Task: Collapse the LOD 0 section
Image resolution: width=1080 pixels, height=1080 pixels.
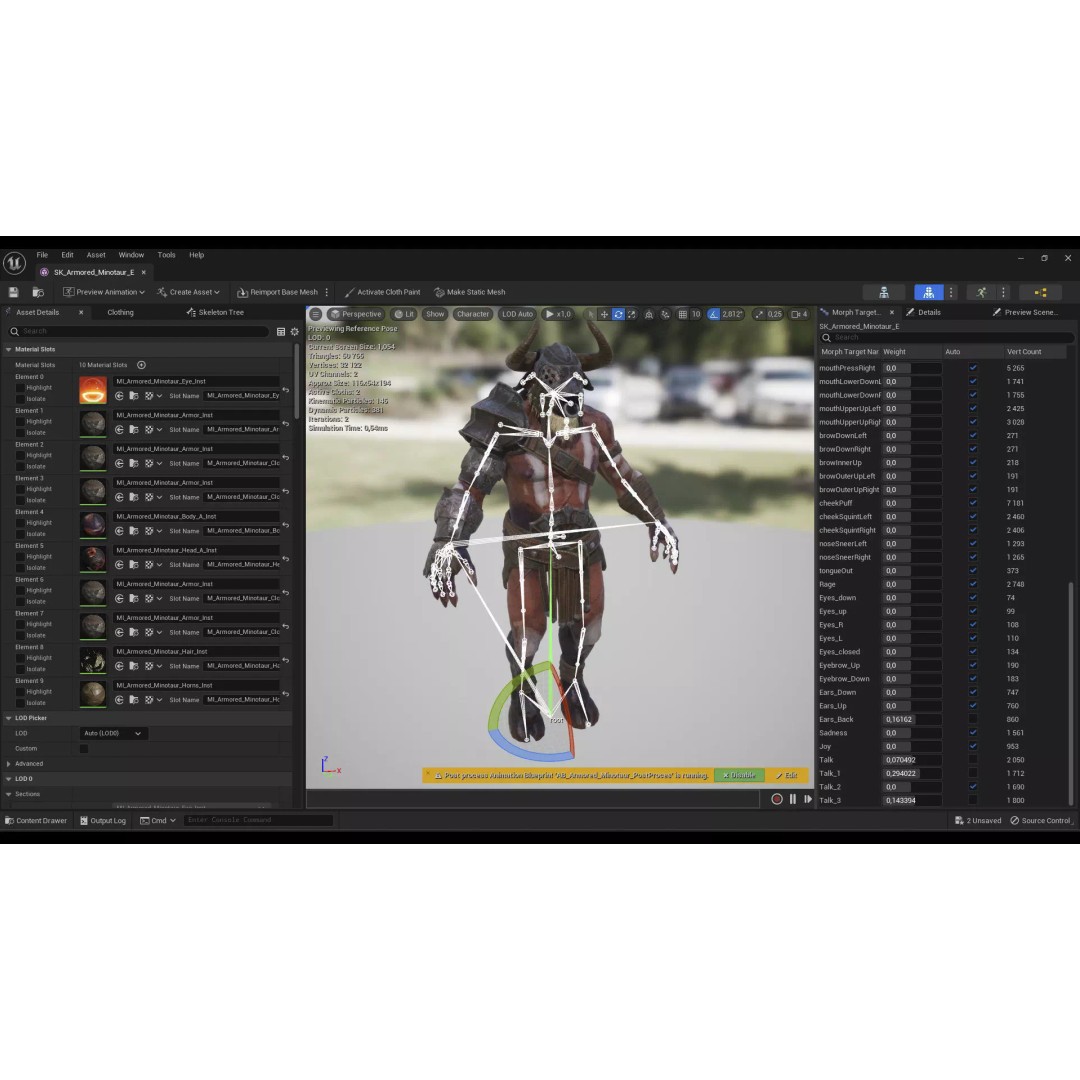Action: [x=9, y=779]
